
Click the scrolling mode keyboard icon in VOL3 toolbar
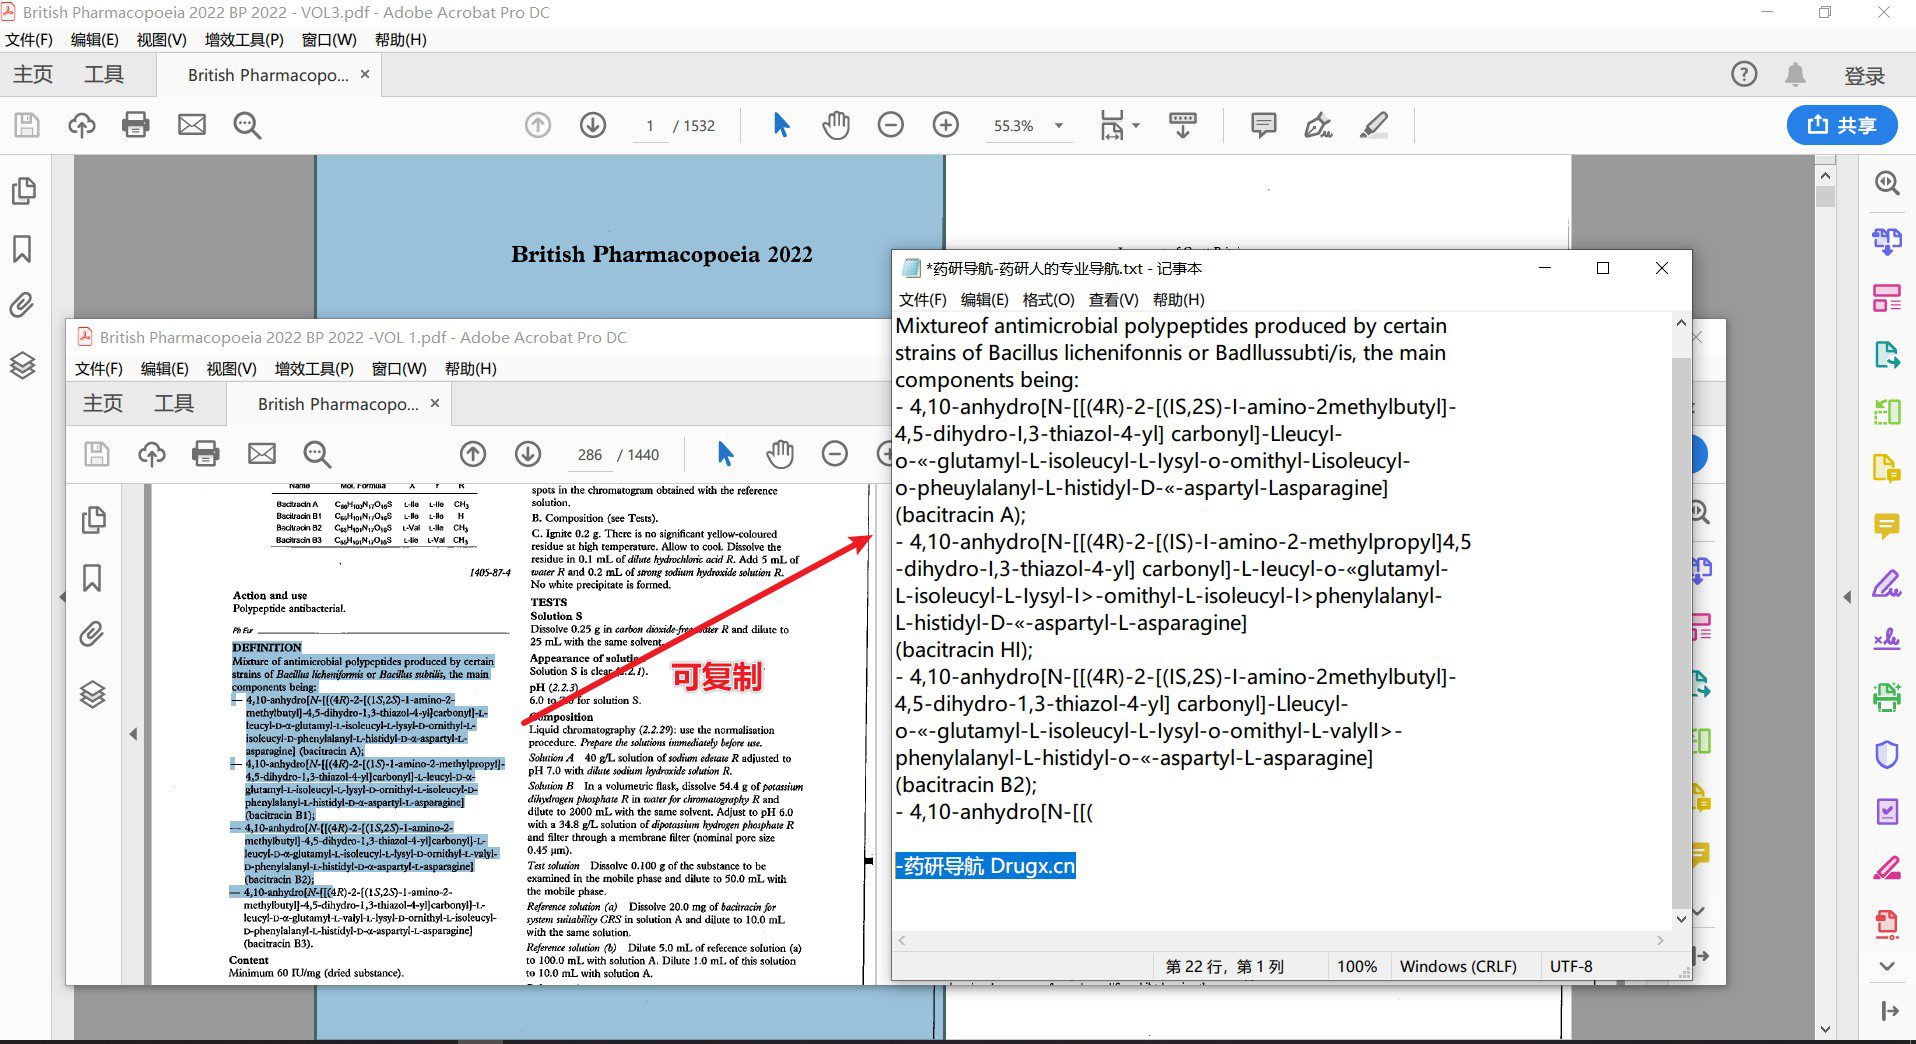[1183, 125]
